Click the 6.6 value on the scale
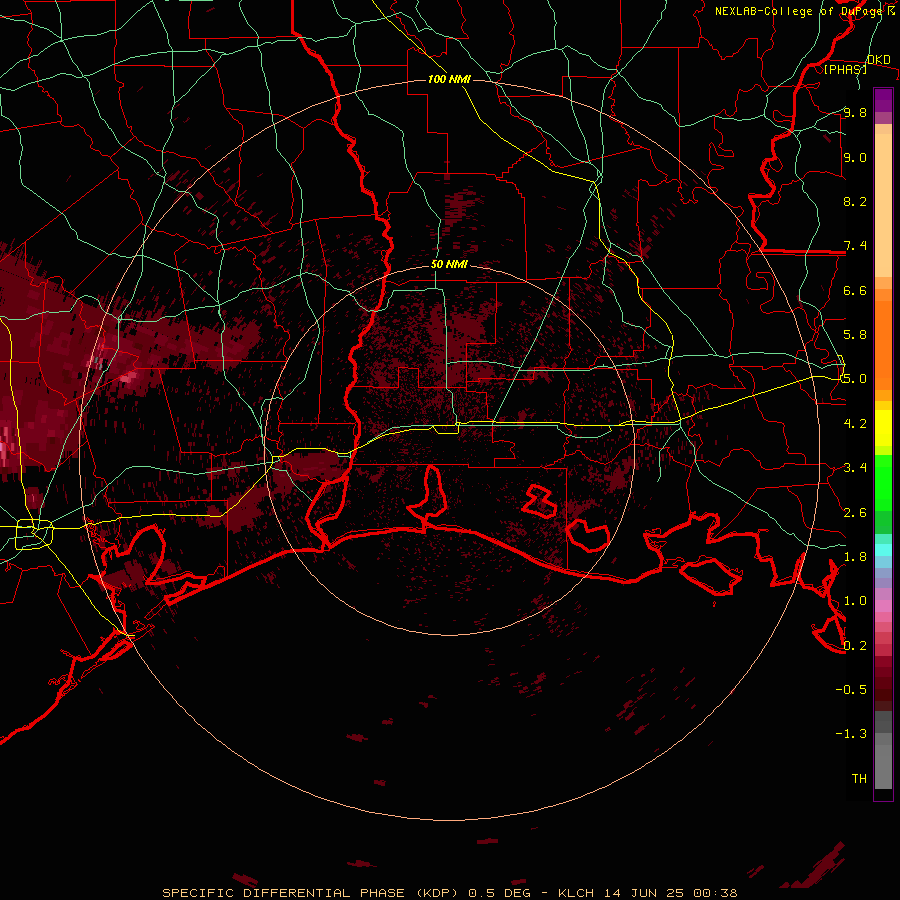The image size is (900, 900). [x=855, y=290]
